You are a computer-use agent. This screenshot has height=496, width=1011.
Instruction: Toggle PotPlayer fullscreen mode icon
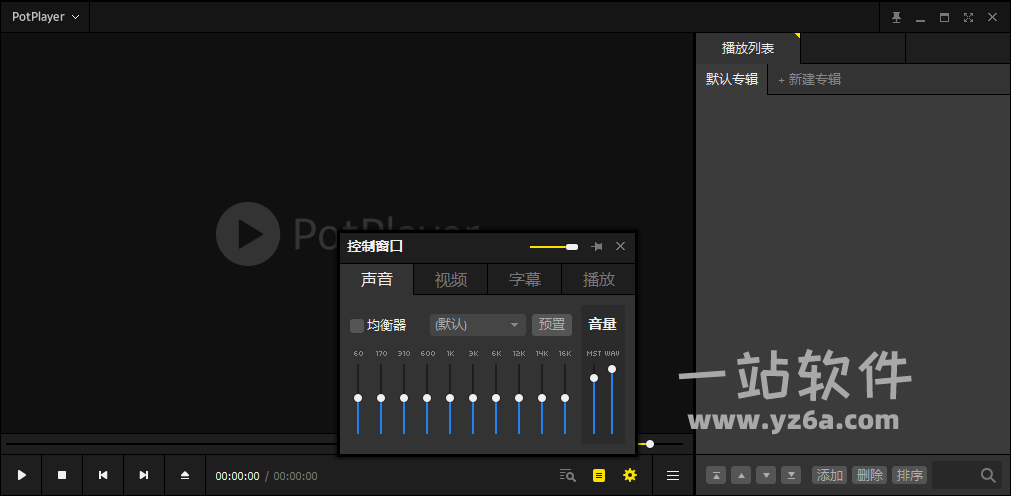[968, 17]
